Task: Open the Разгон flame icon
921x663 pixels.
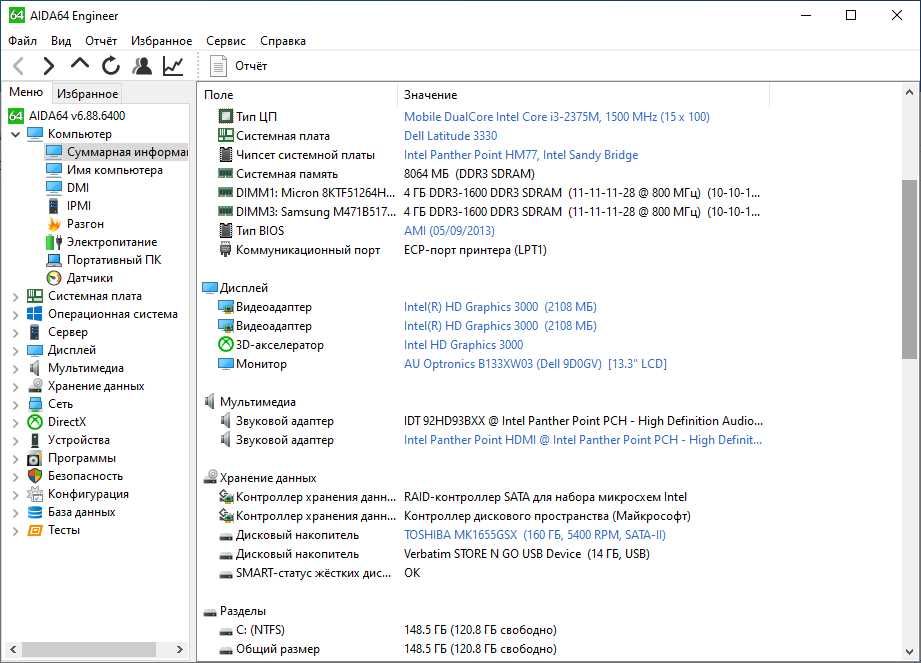Action: point(53,224)
